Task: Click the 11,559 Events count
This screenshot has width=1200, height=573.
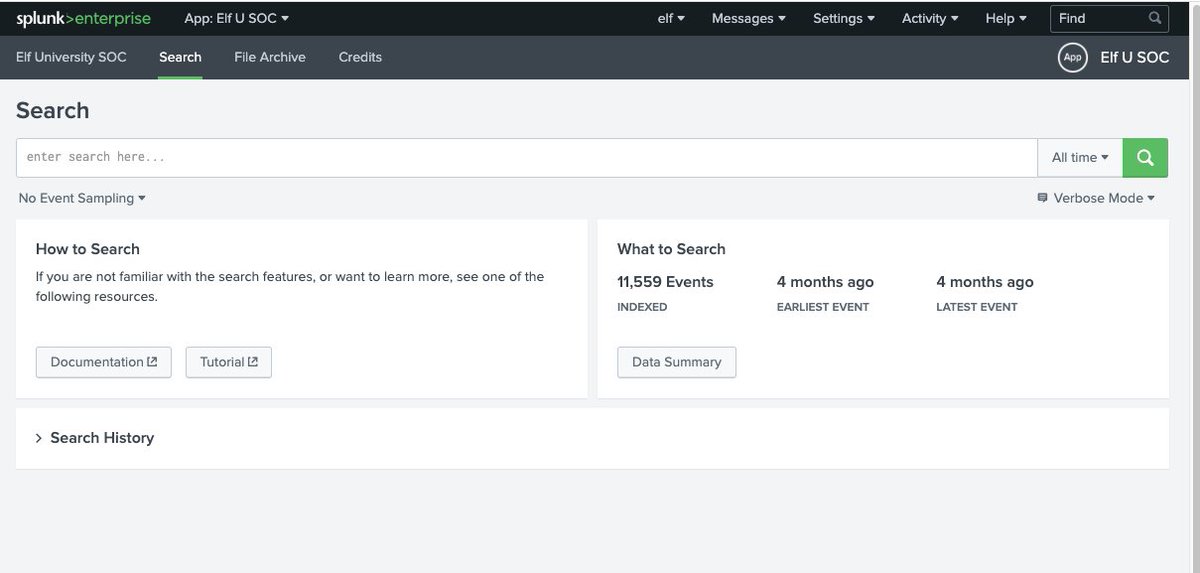Action: pos(665,282)
